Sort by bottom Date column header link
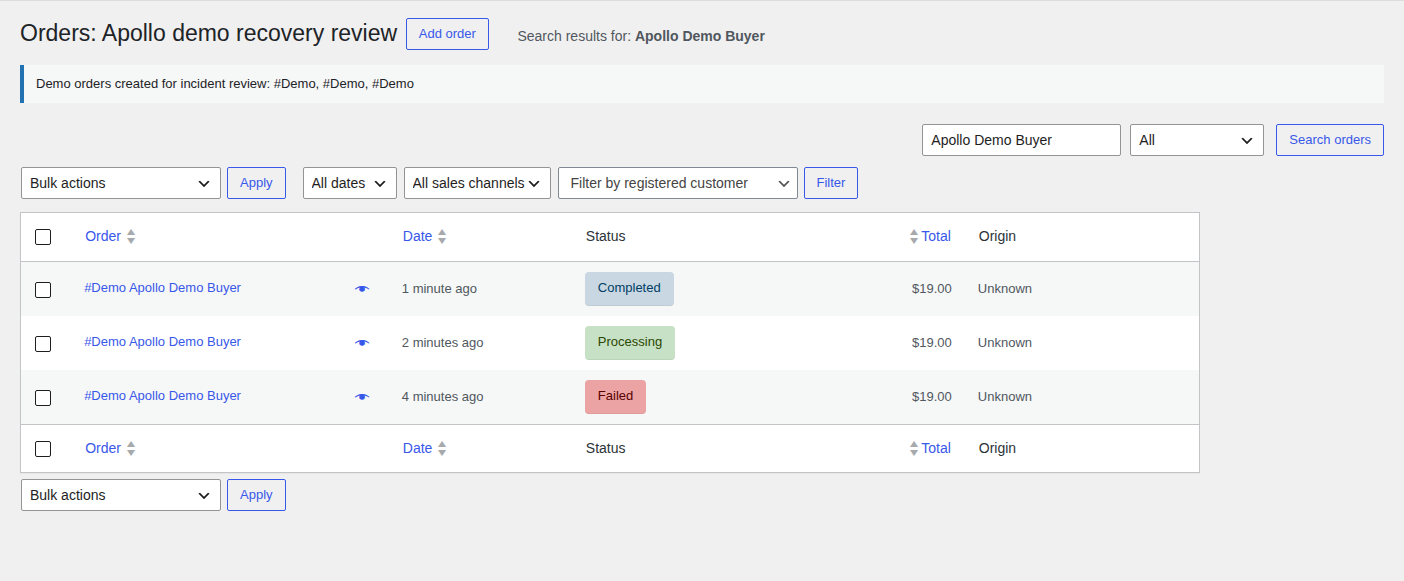The width and height of the screenshot is (1404, 581). (418, 449)
